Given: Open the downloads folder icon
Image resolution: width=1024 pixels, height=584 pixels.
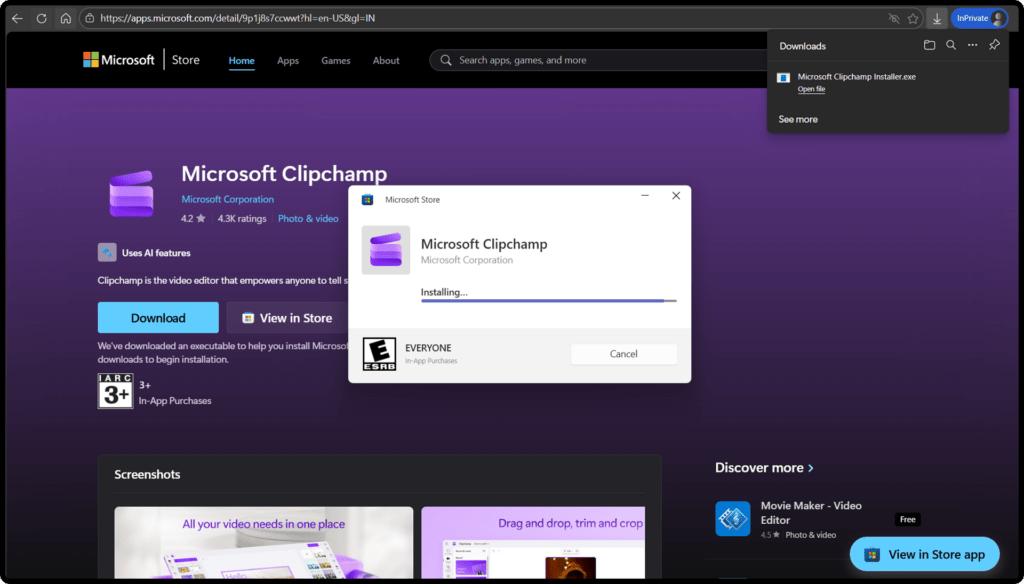Looking at the screenshot, I should (931, 45).
